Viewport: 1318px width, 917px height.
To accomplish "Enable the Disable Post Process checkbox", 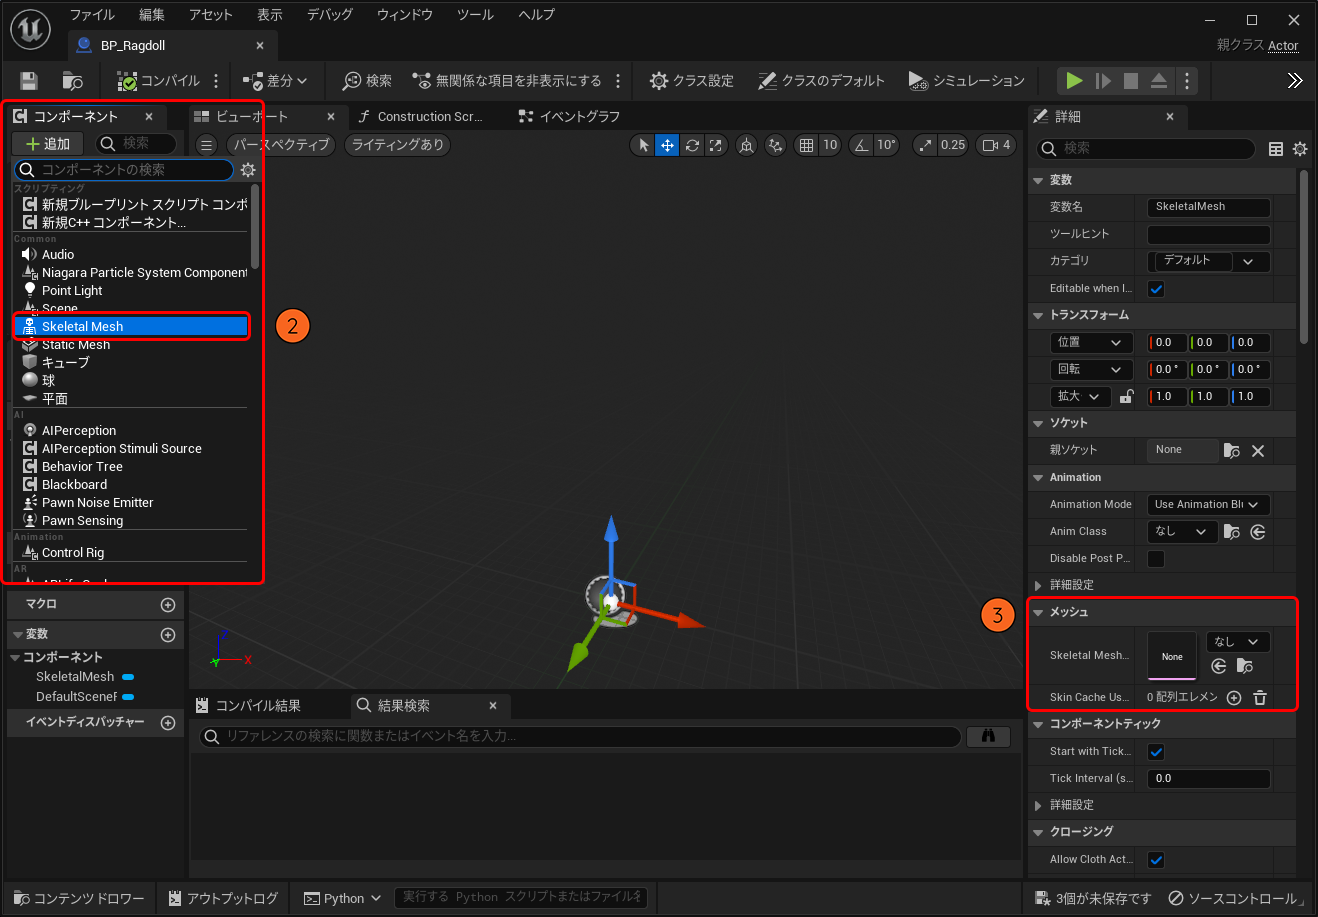I will [x=1156, y=559].
